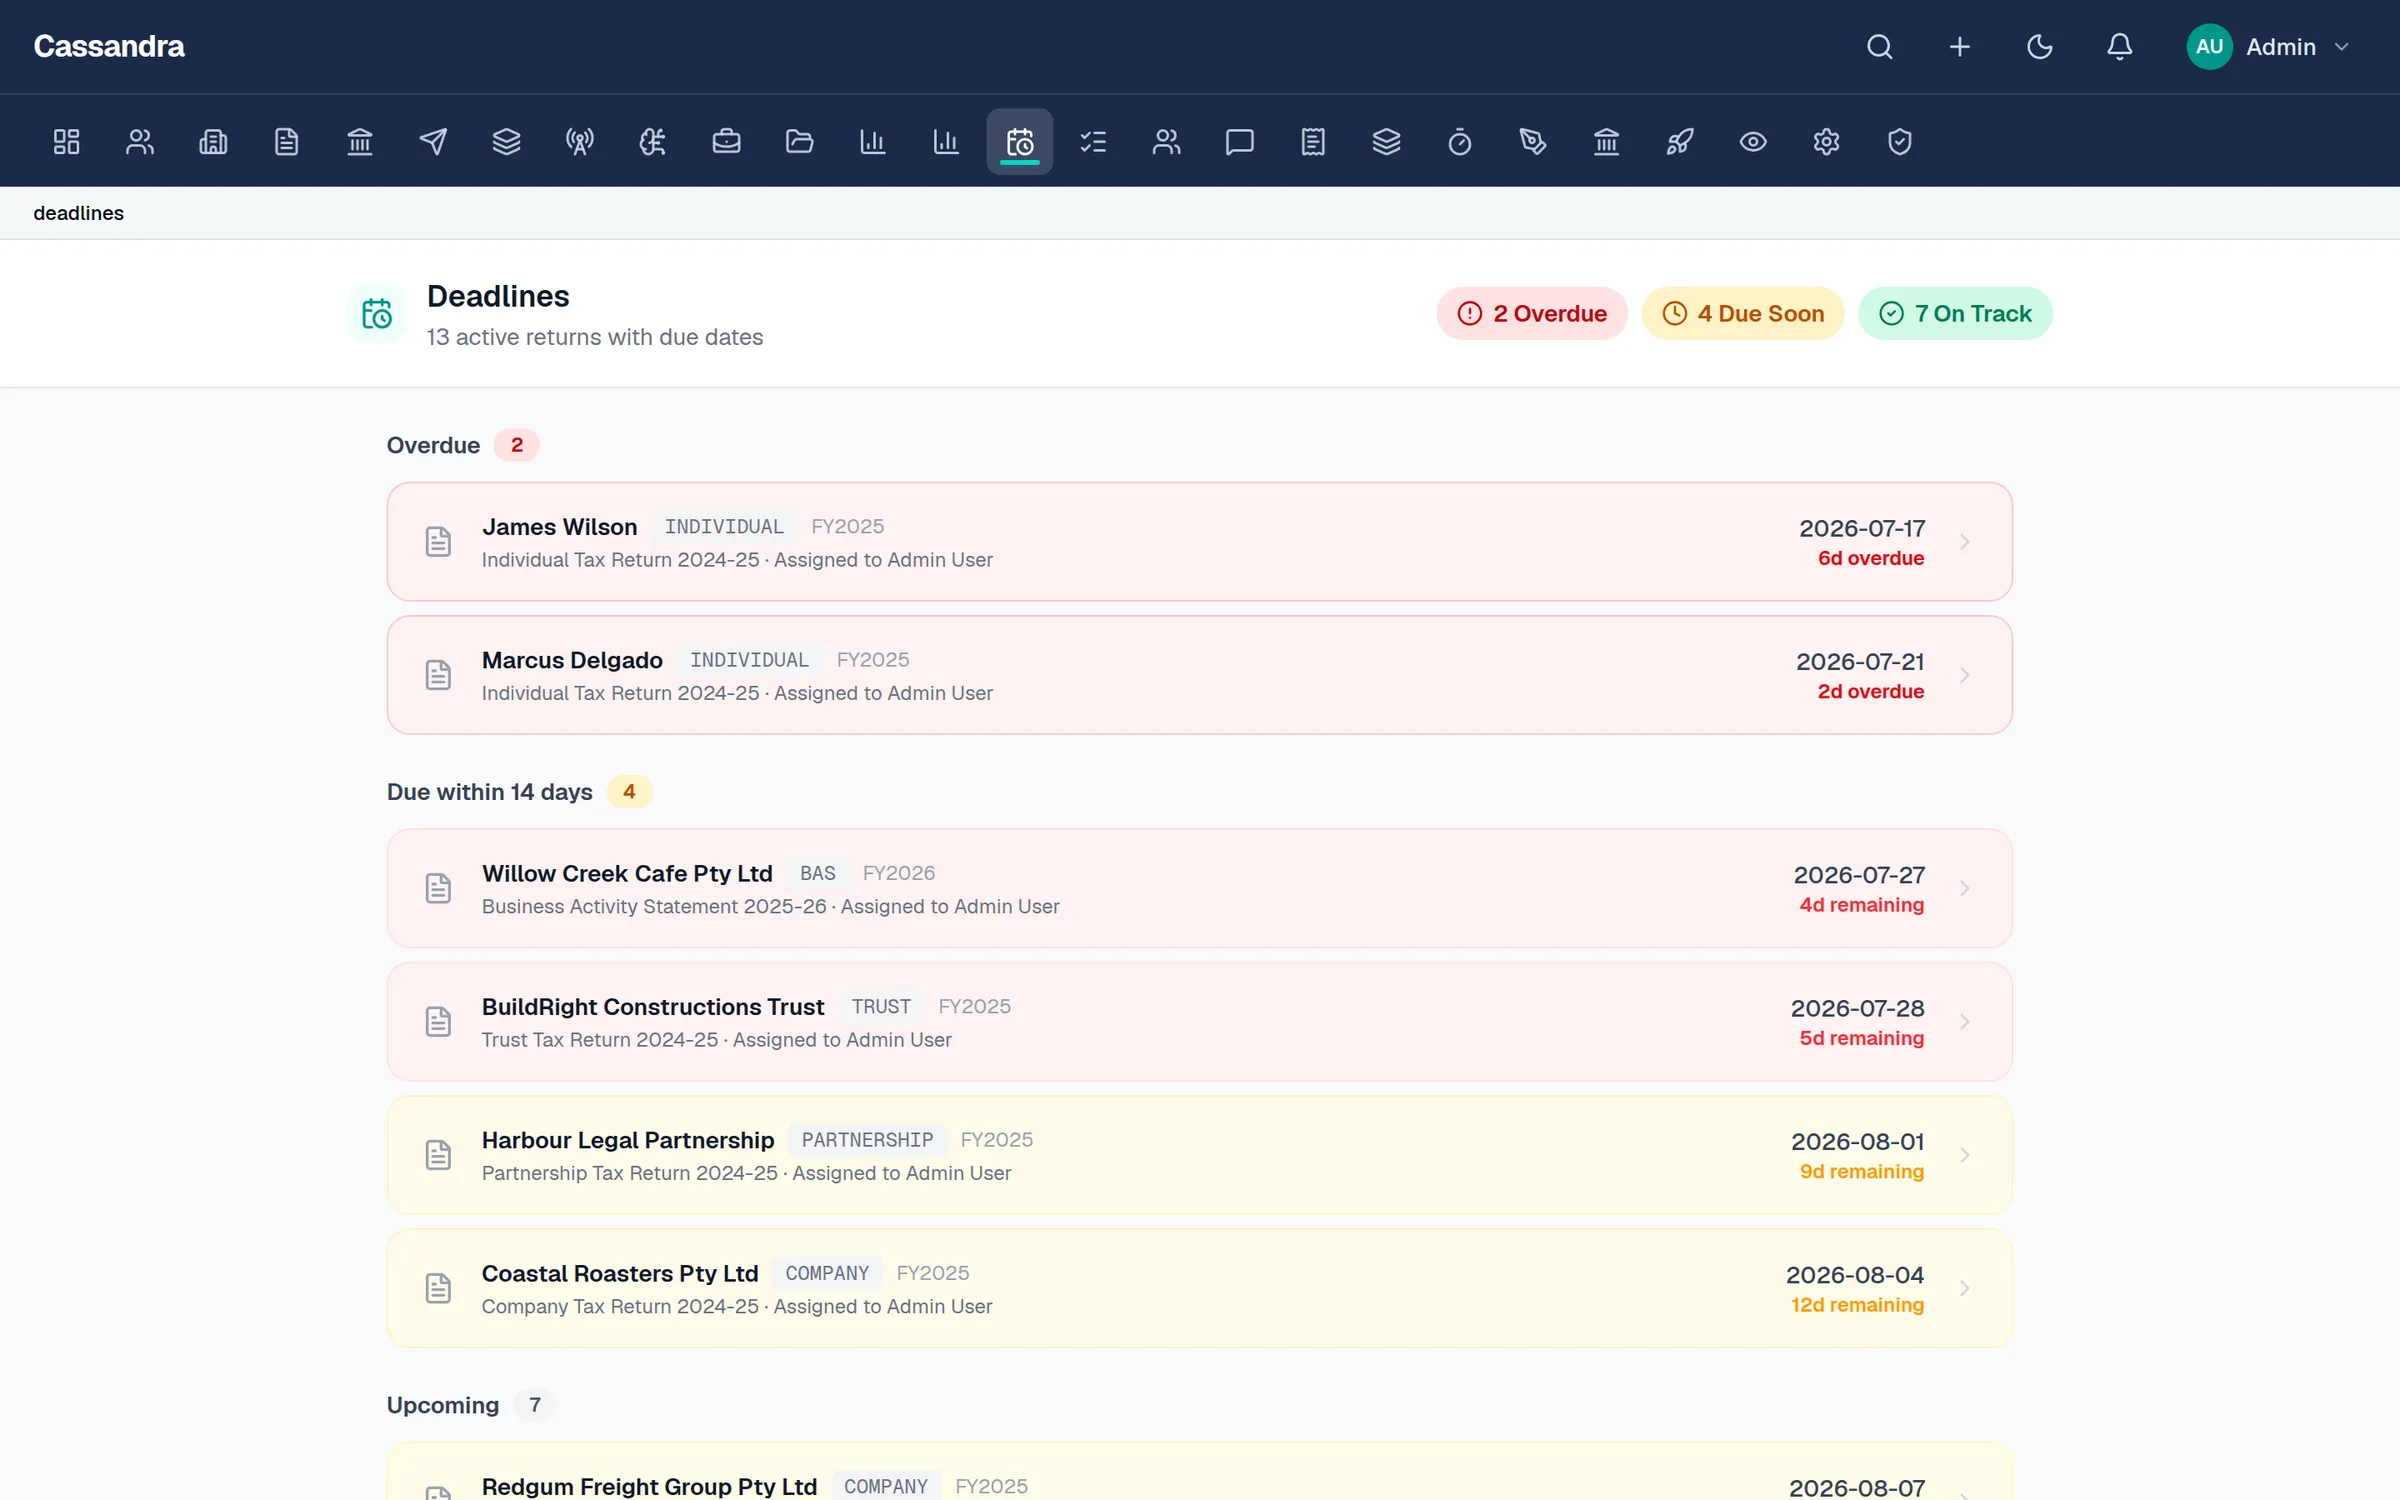Open the bank icon beside the paper plane
This screenshot has width=2400, height=1500.
point(360,141)
